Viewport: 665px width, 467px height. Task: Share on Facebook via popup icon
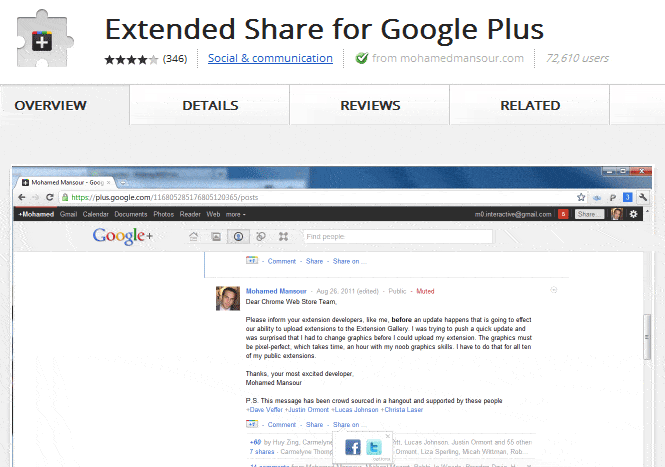coord(352,447)
